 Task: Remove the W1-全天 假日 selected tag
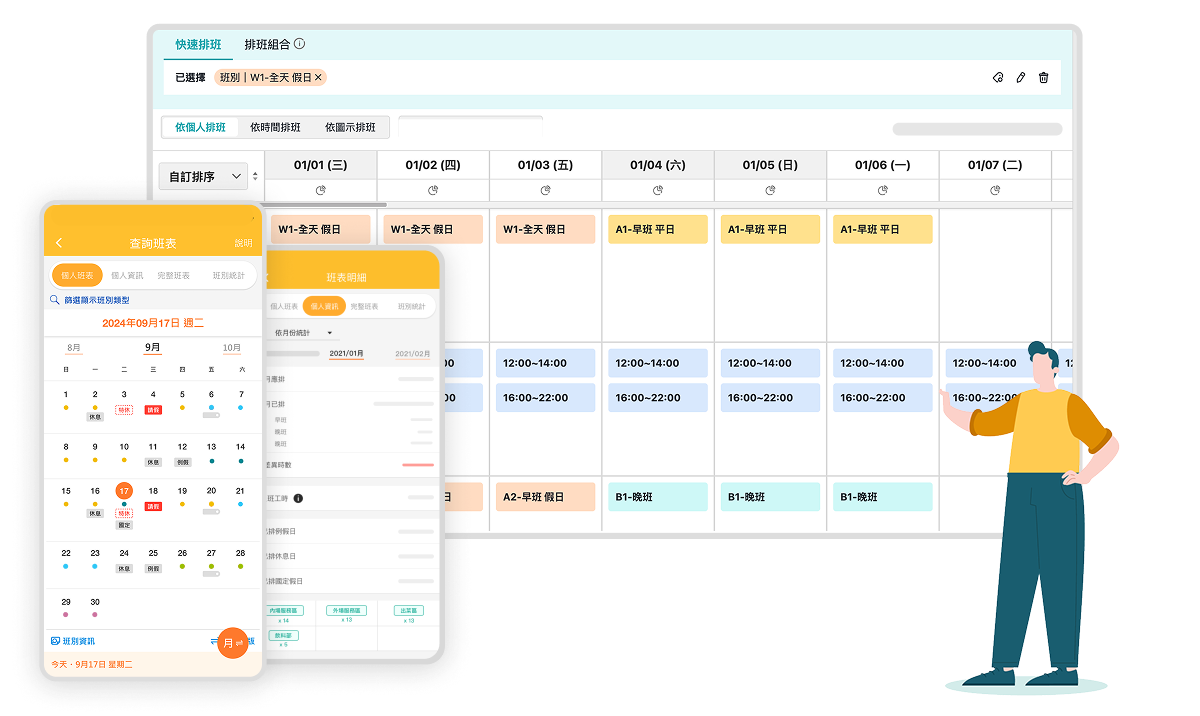(x=318, y=77)
